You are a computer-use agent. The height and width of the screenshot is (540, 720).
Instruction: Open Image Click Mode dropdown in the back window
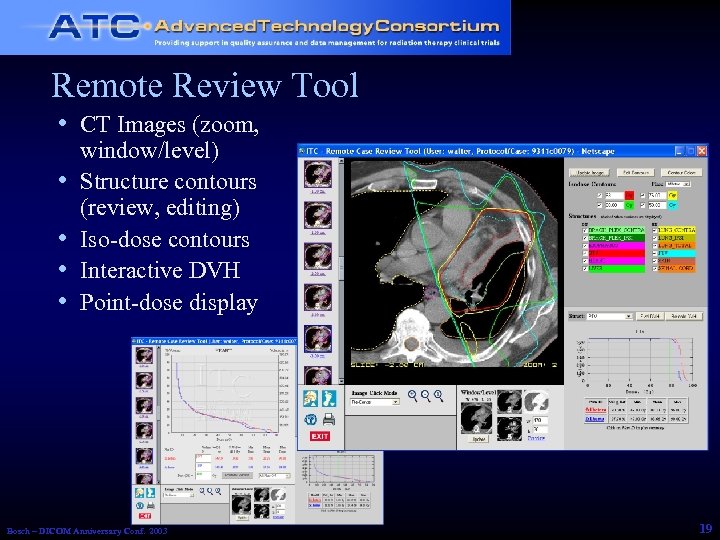179,495
